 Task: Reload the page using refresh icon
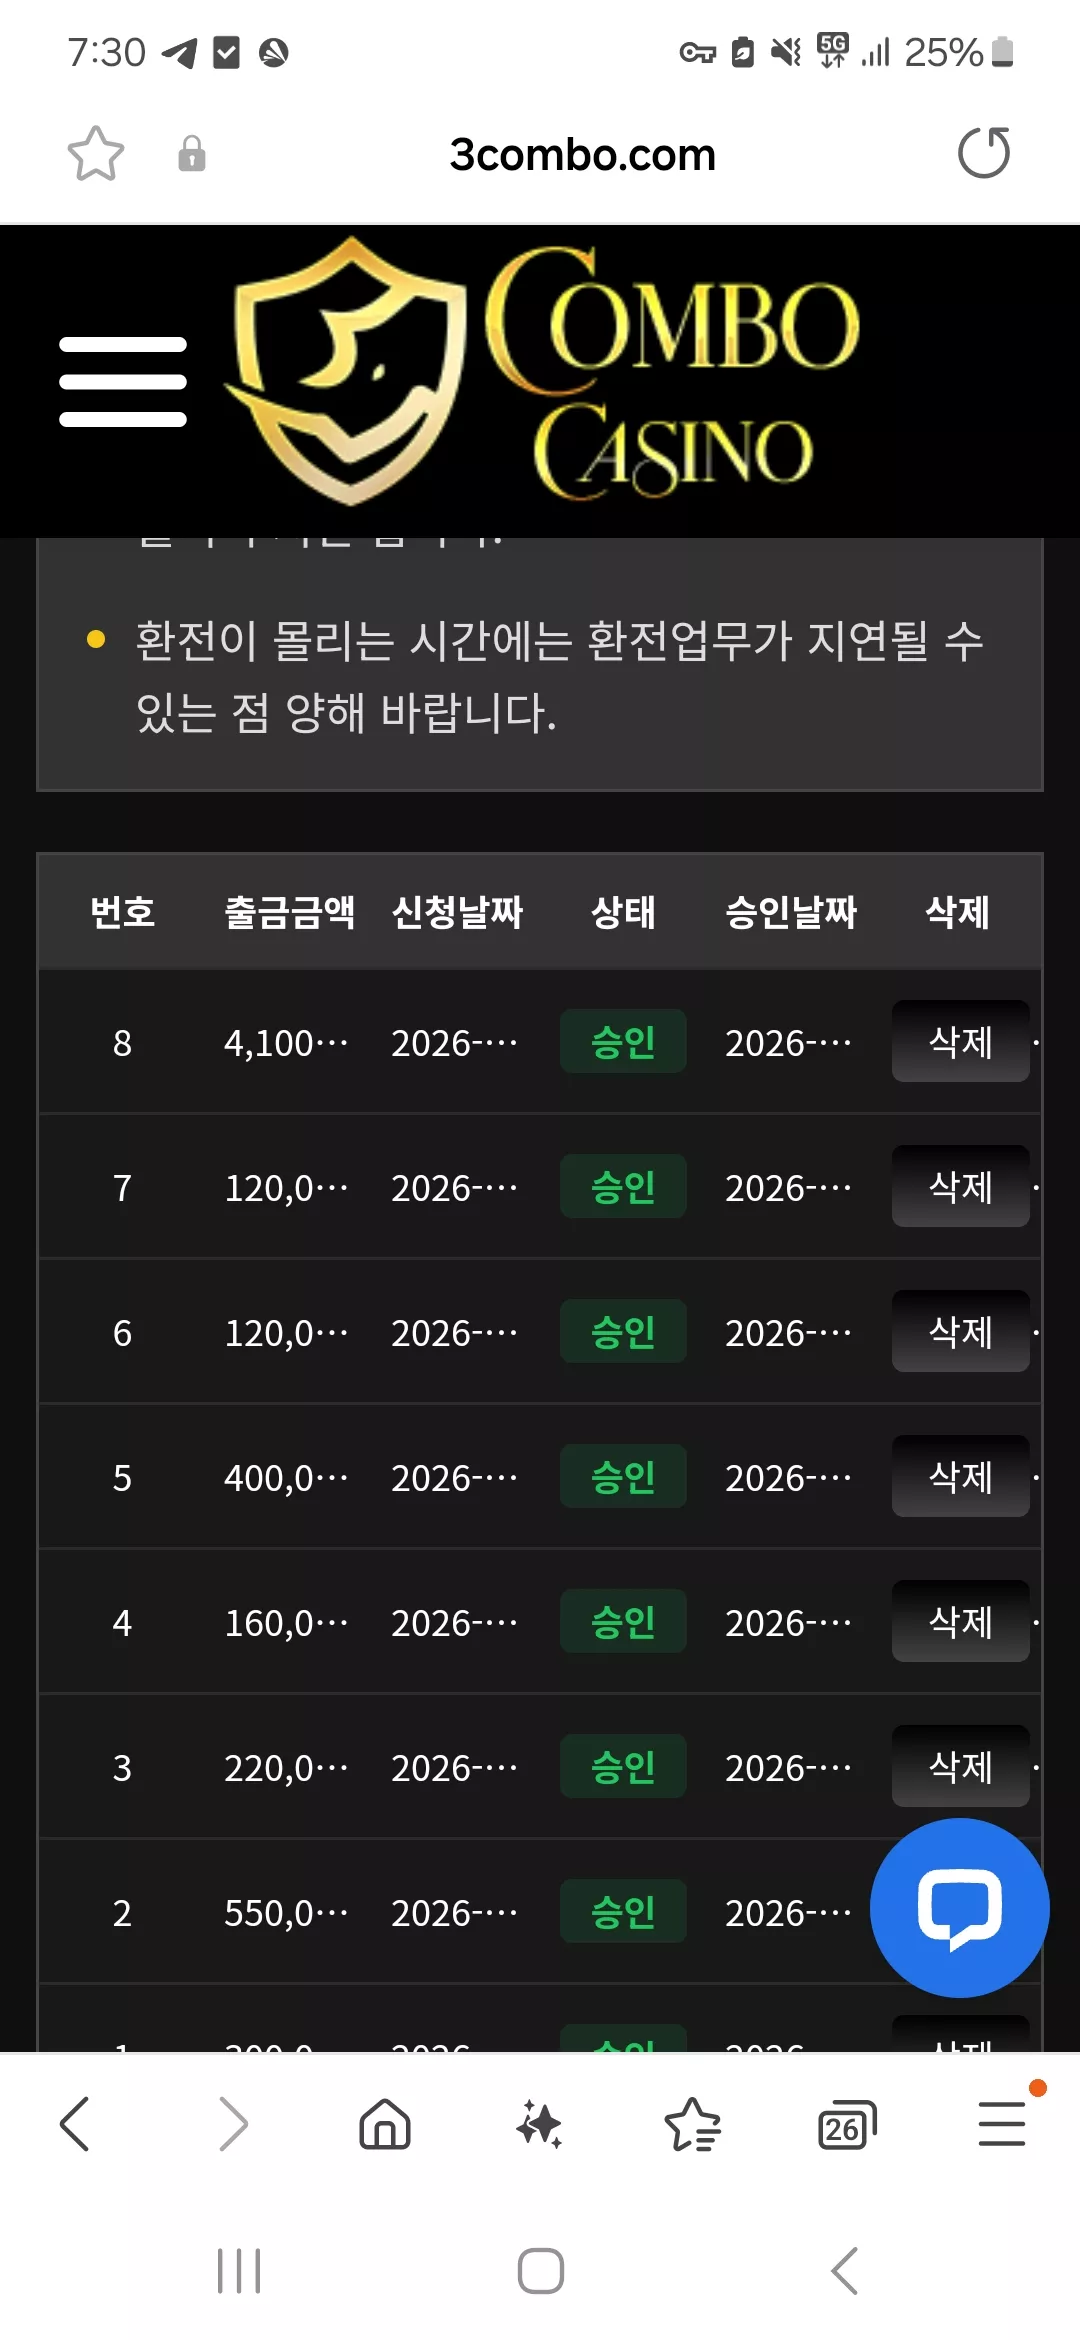point(984,153)
